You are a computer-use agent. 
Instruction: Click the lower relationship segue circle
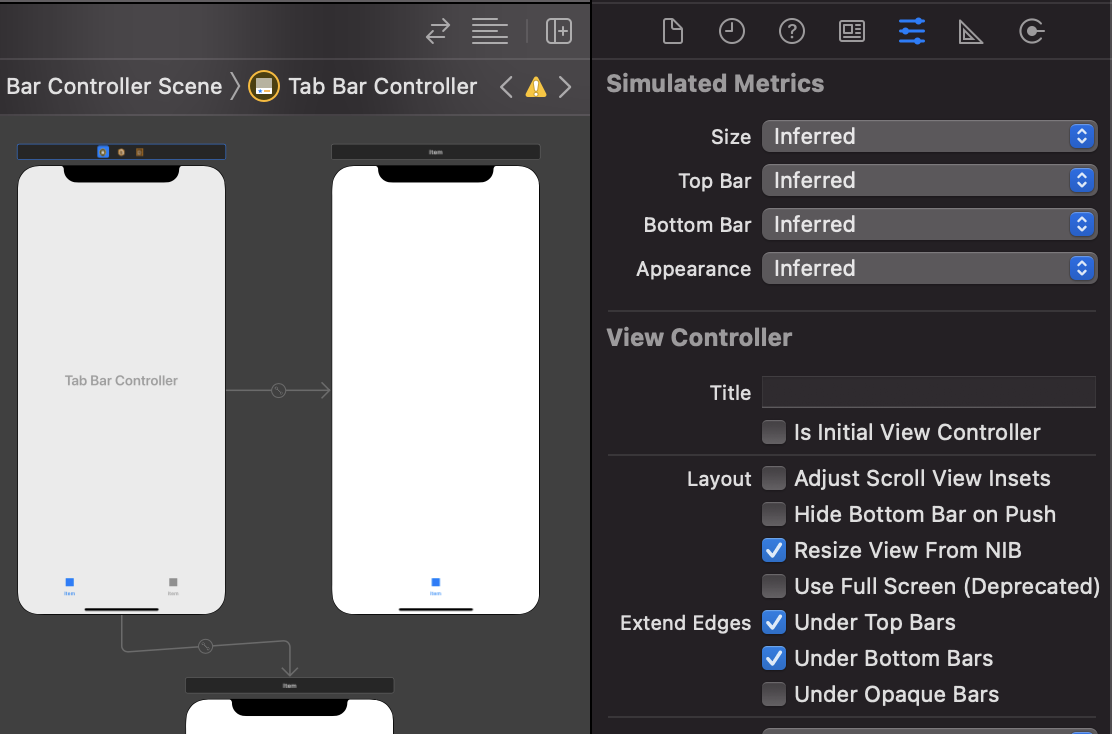point(205,646)
